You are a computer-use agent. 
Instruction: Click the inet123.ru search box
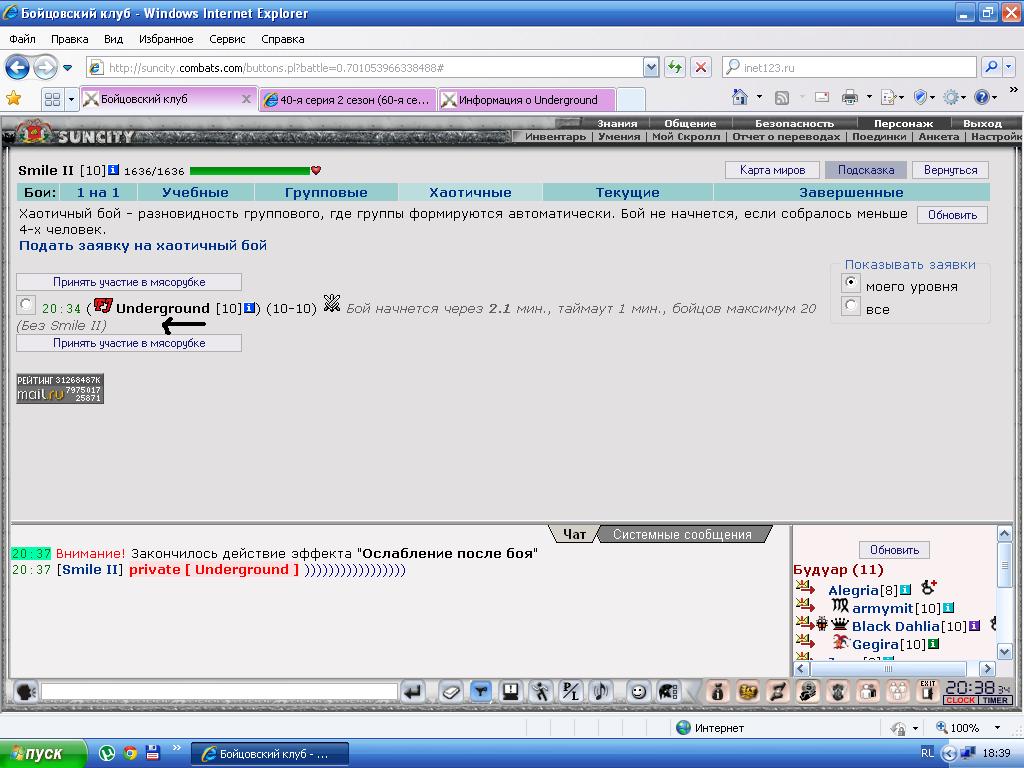coord(849,67)
